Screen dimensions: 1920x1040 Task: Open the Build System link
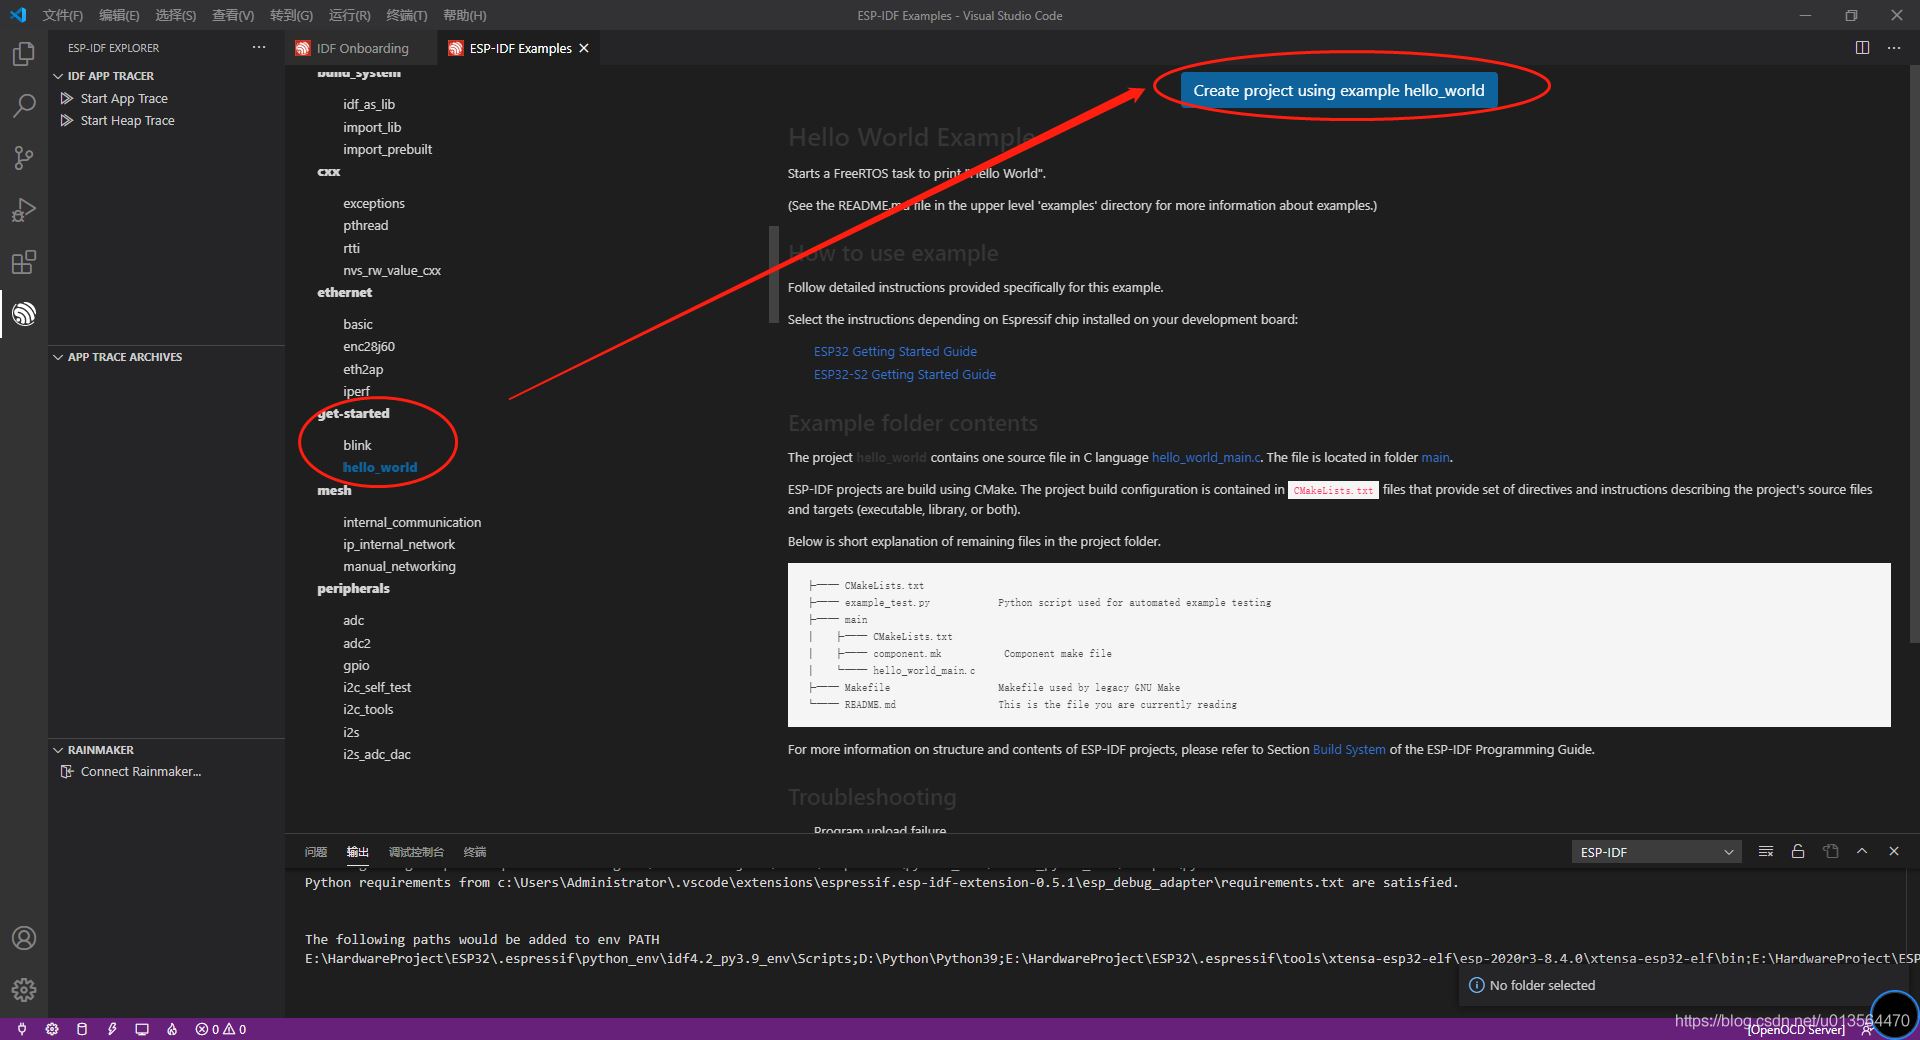1349,749
